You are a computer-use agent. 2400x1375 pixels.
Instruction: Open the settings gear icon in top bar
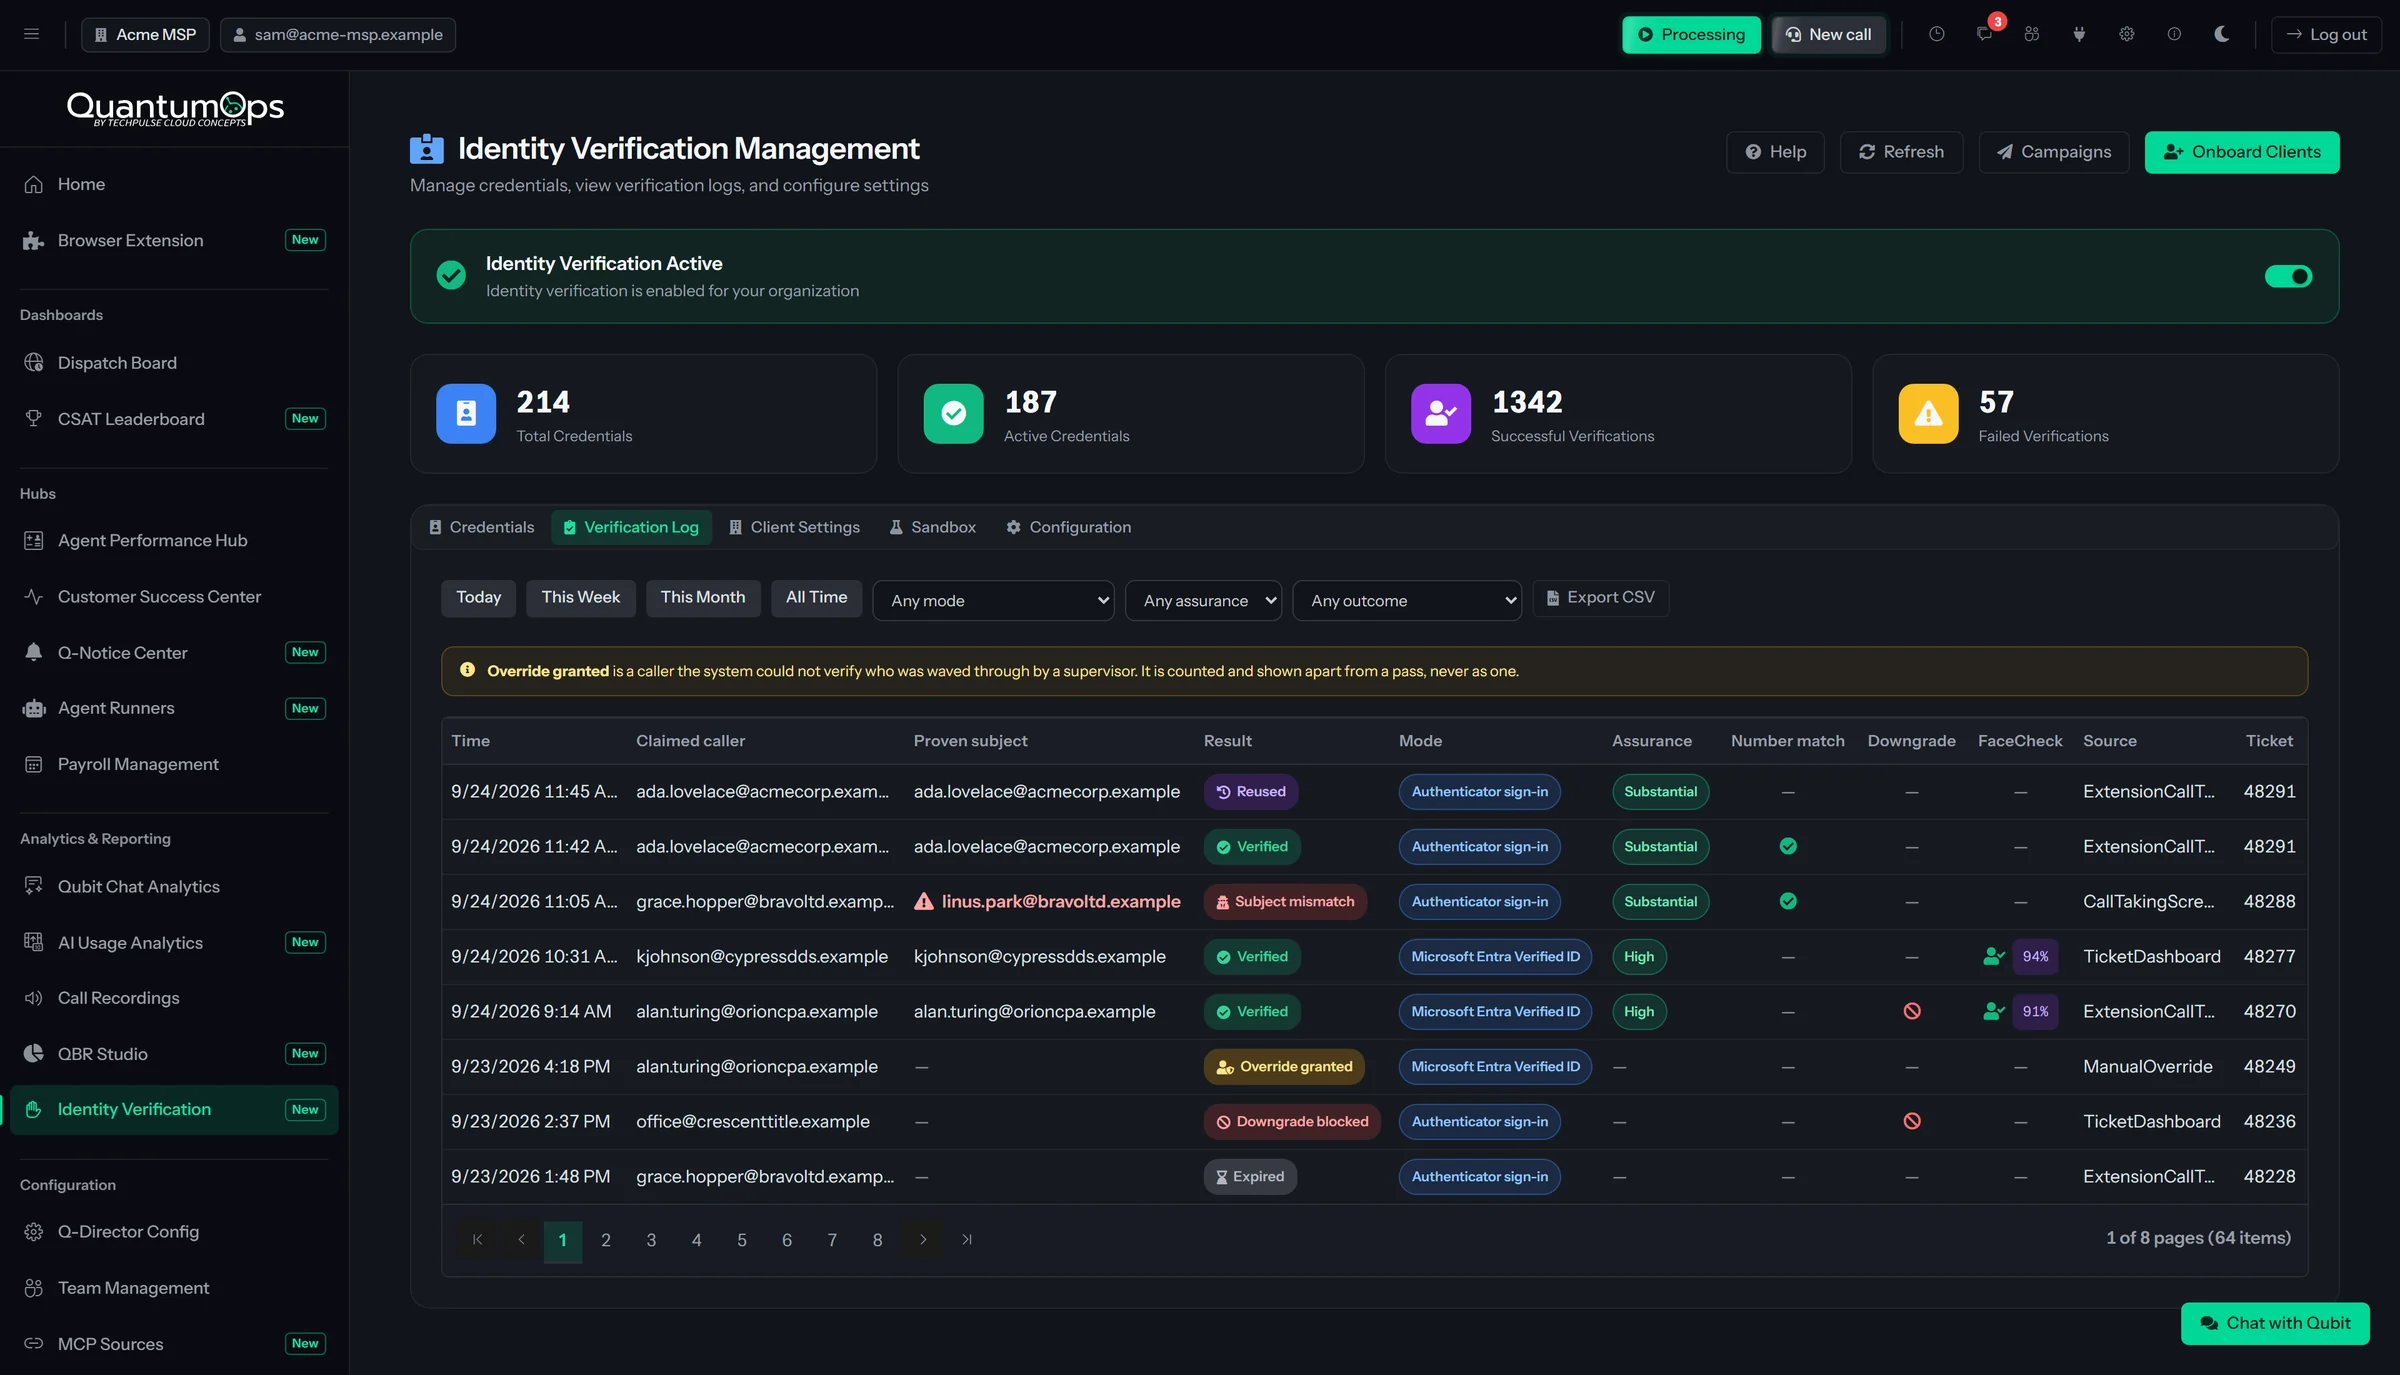tap(2127, 34)
